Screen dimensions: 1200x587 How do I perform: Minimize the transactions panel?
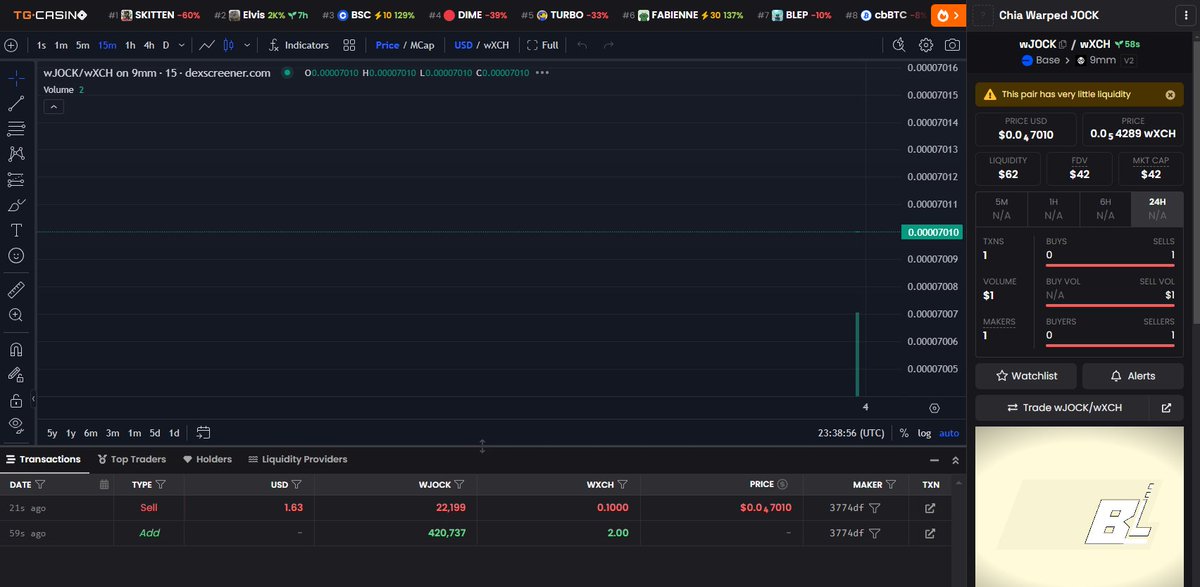(934, 460)
